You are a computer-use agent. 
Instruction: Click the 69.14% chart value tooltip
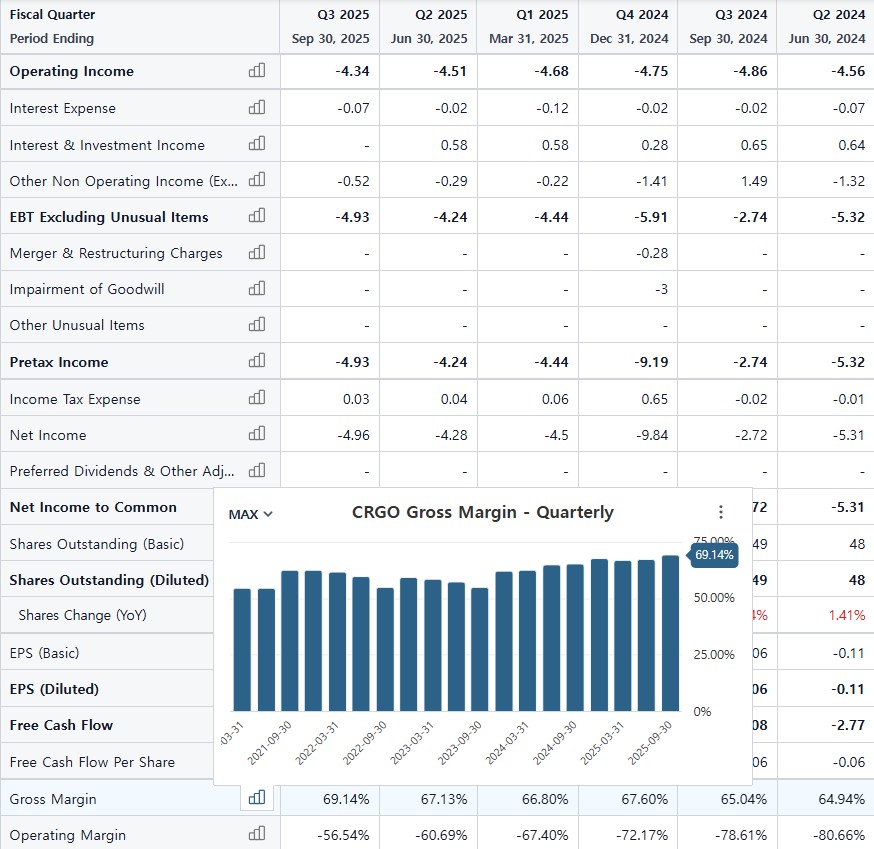pyautogui.click(x=714, y=554)
